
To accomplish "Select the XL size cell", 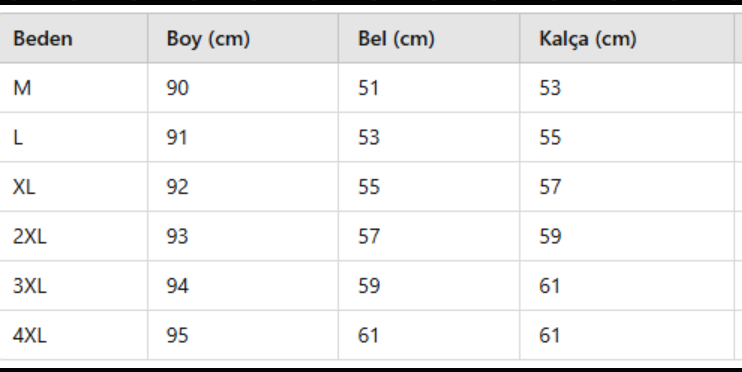I will [74, 187].
